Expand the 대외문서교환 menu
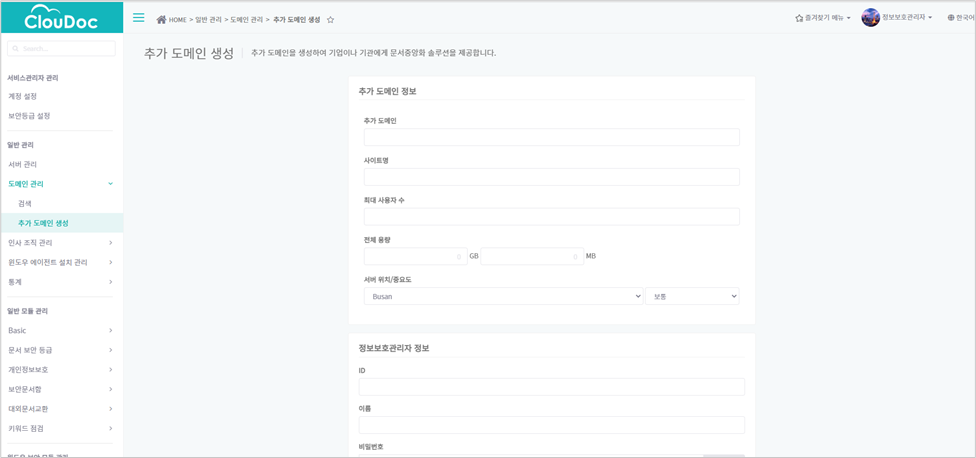976x458 pixels. [61, 409]
